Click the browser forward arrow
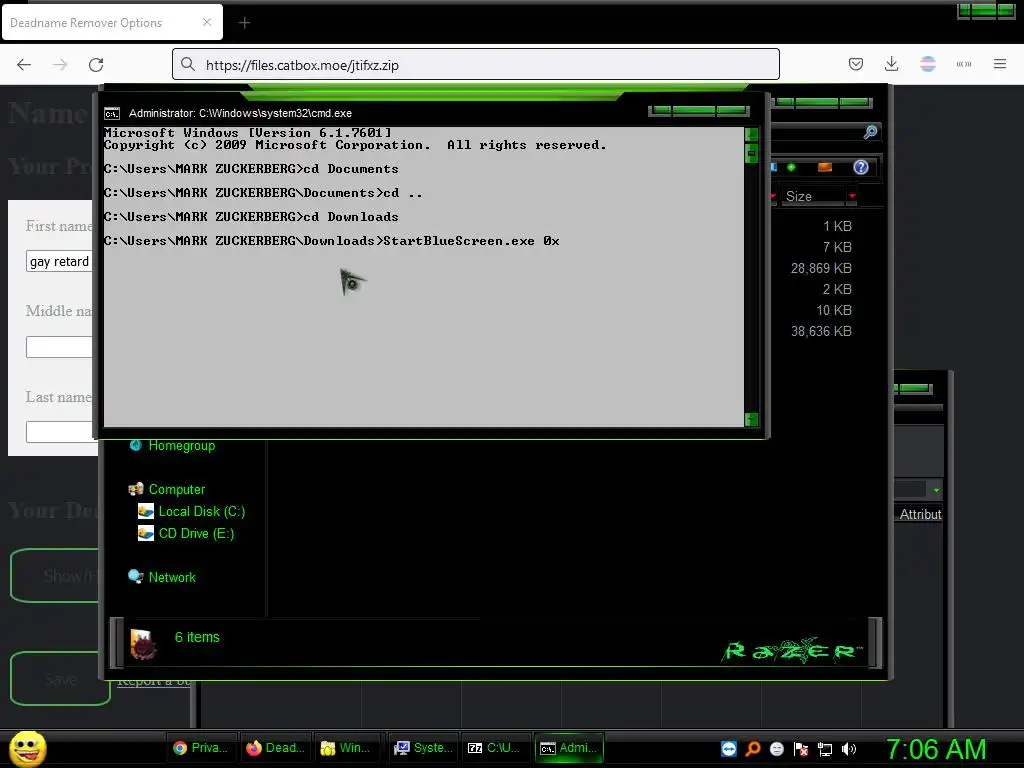Image resolution: width=1024 pixels, height=768 pixels. pyautogui.click(x=60, y=64)
